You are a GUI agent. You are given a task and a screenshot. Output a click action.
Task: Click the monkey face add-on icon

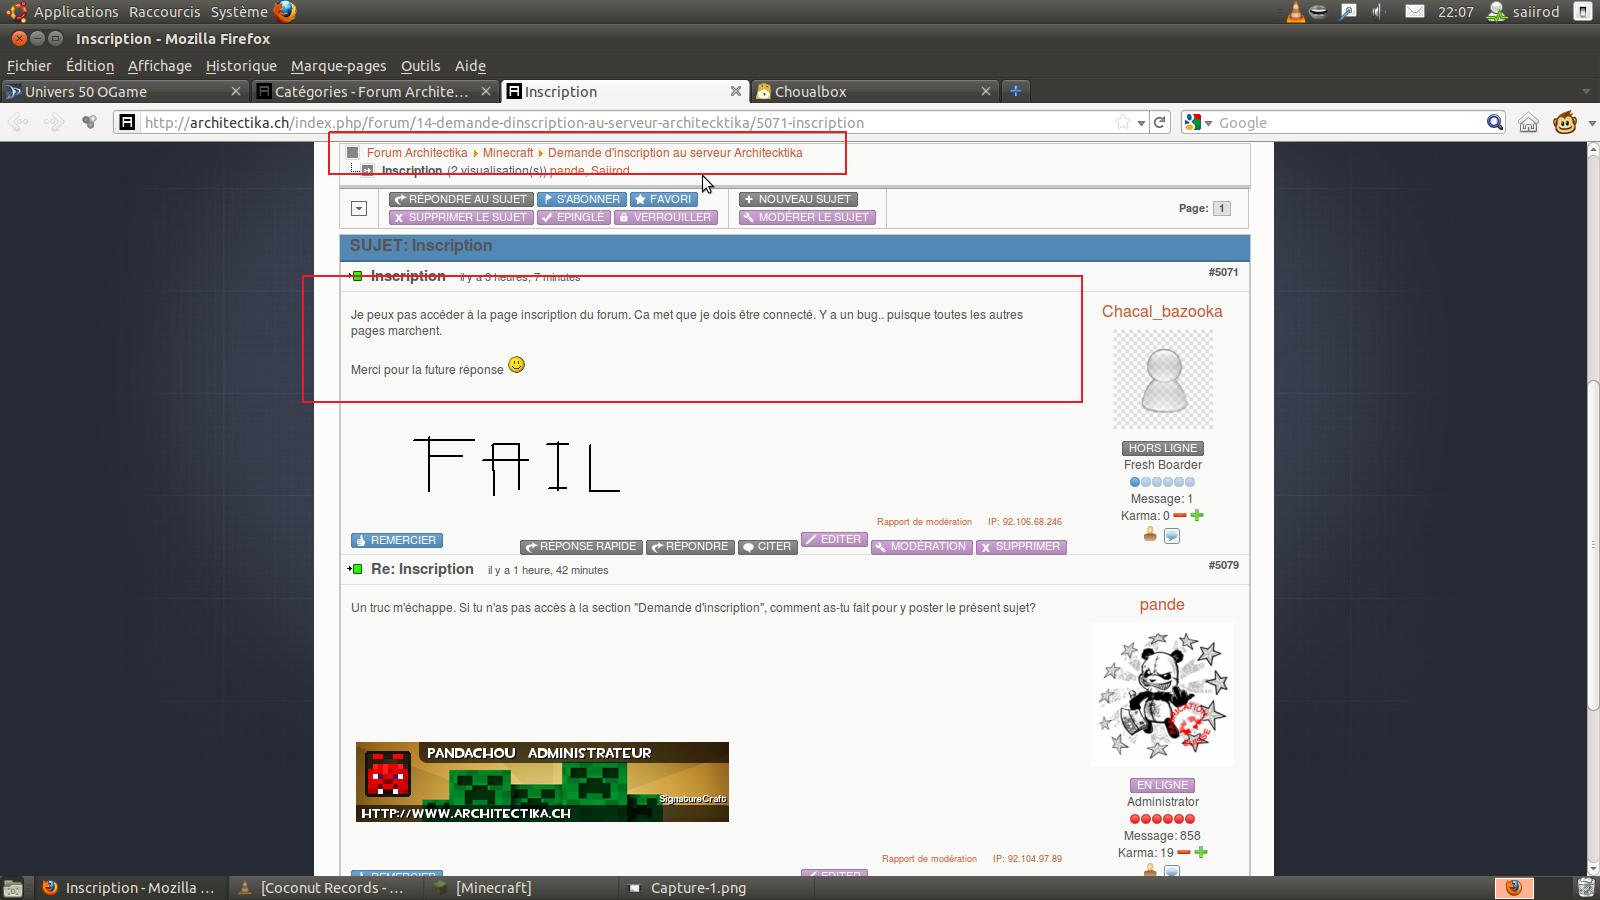click(x=1565, y=122)
